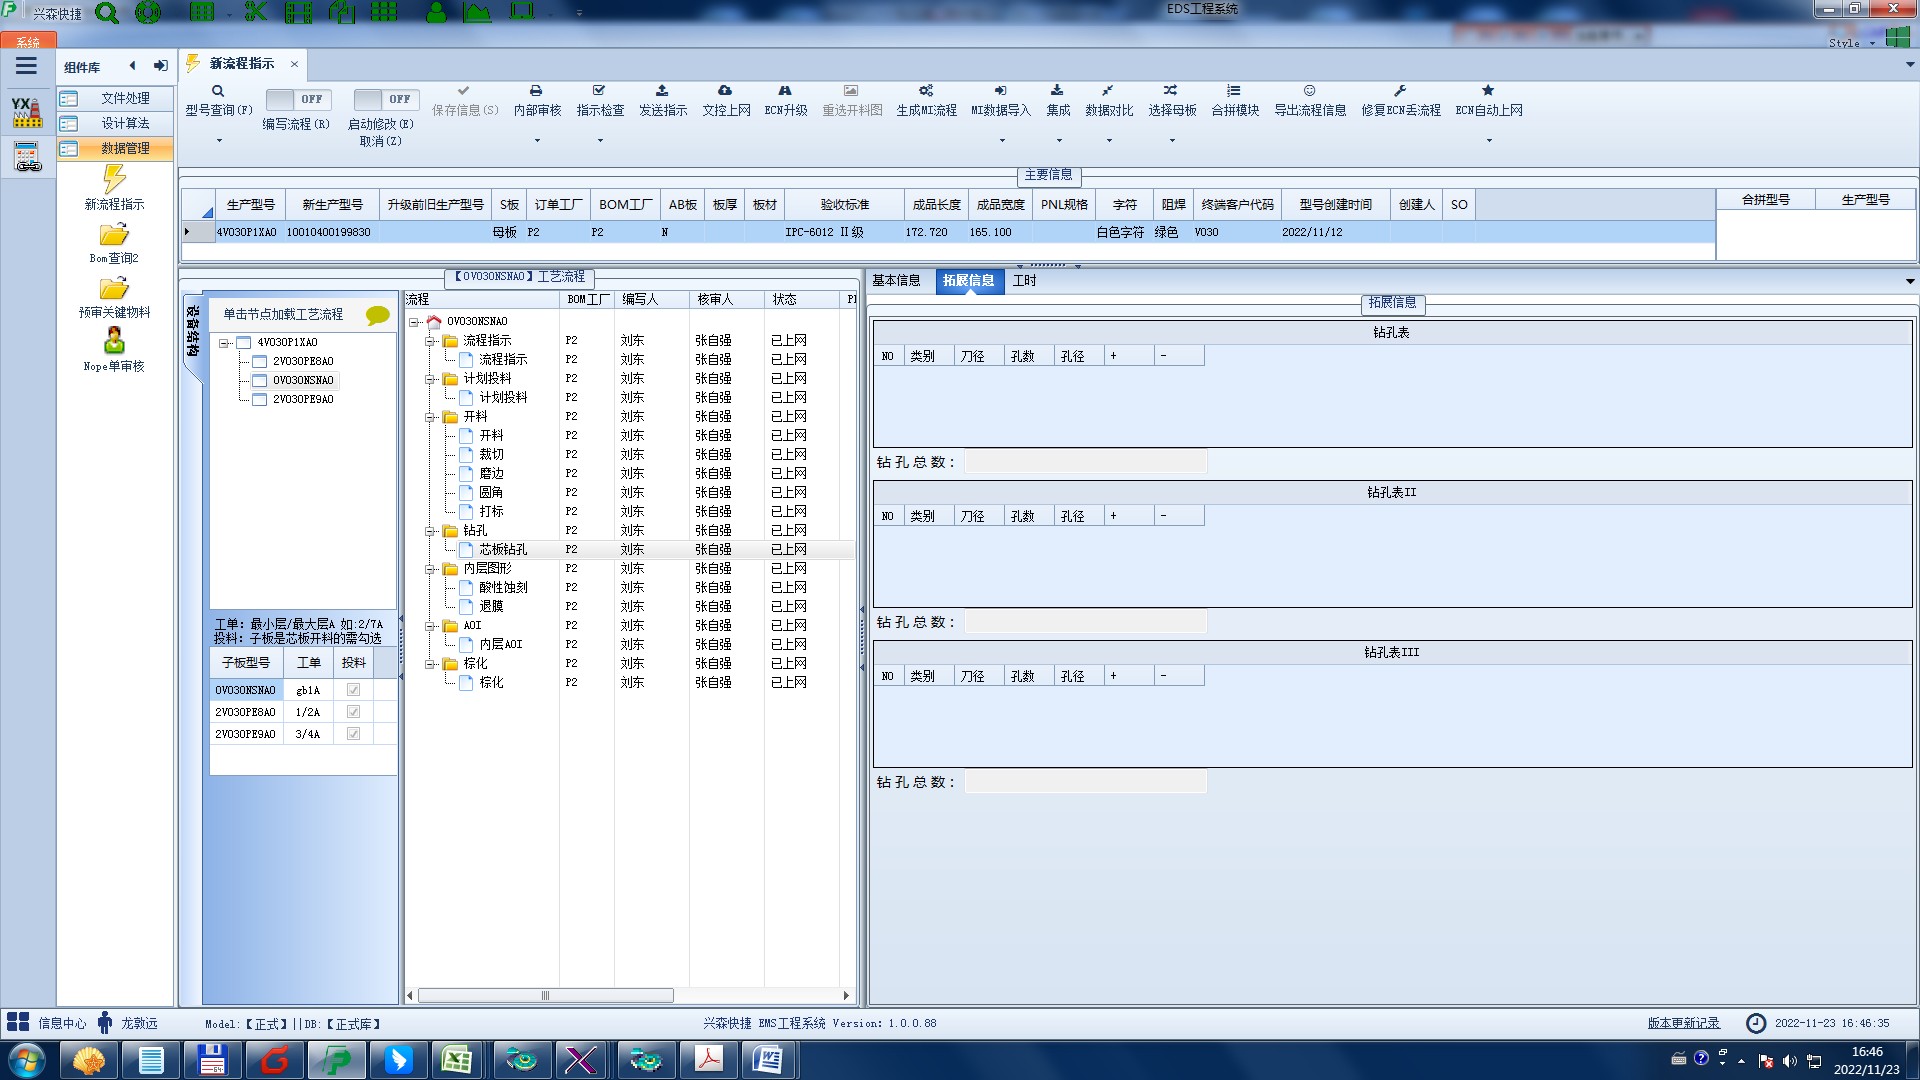Click the 修复ECN丢流程 wrench icon
The width and height of the screenshot is (1920, 1080).
pyautogui.click(x=1400, y=91)
